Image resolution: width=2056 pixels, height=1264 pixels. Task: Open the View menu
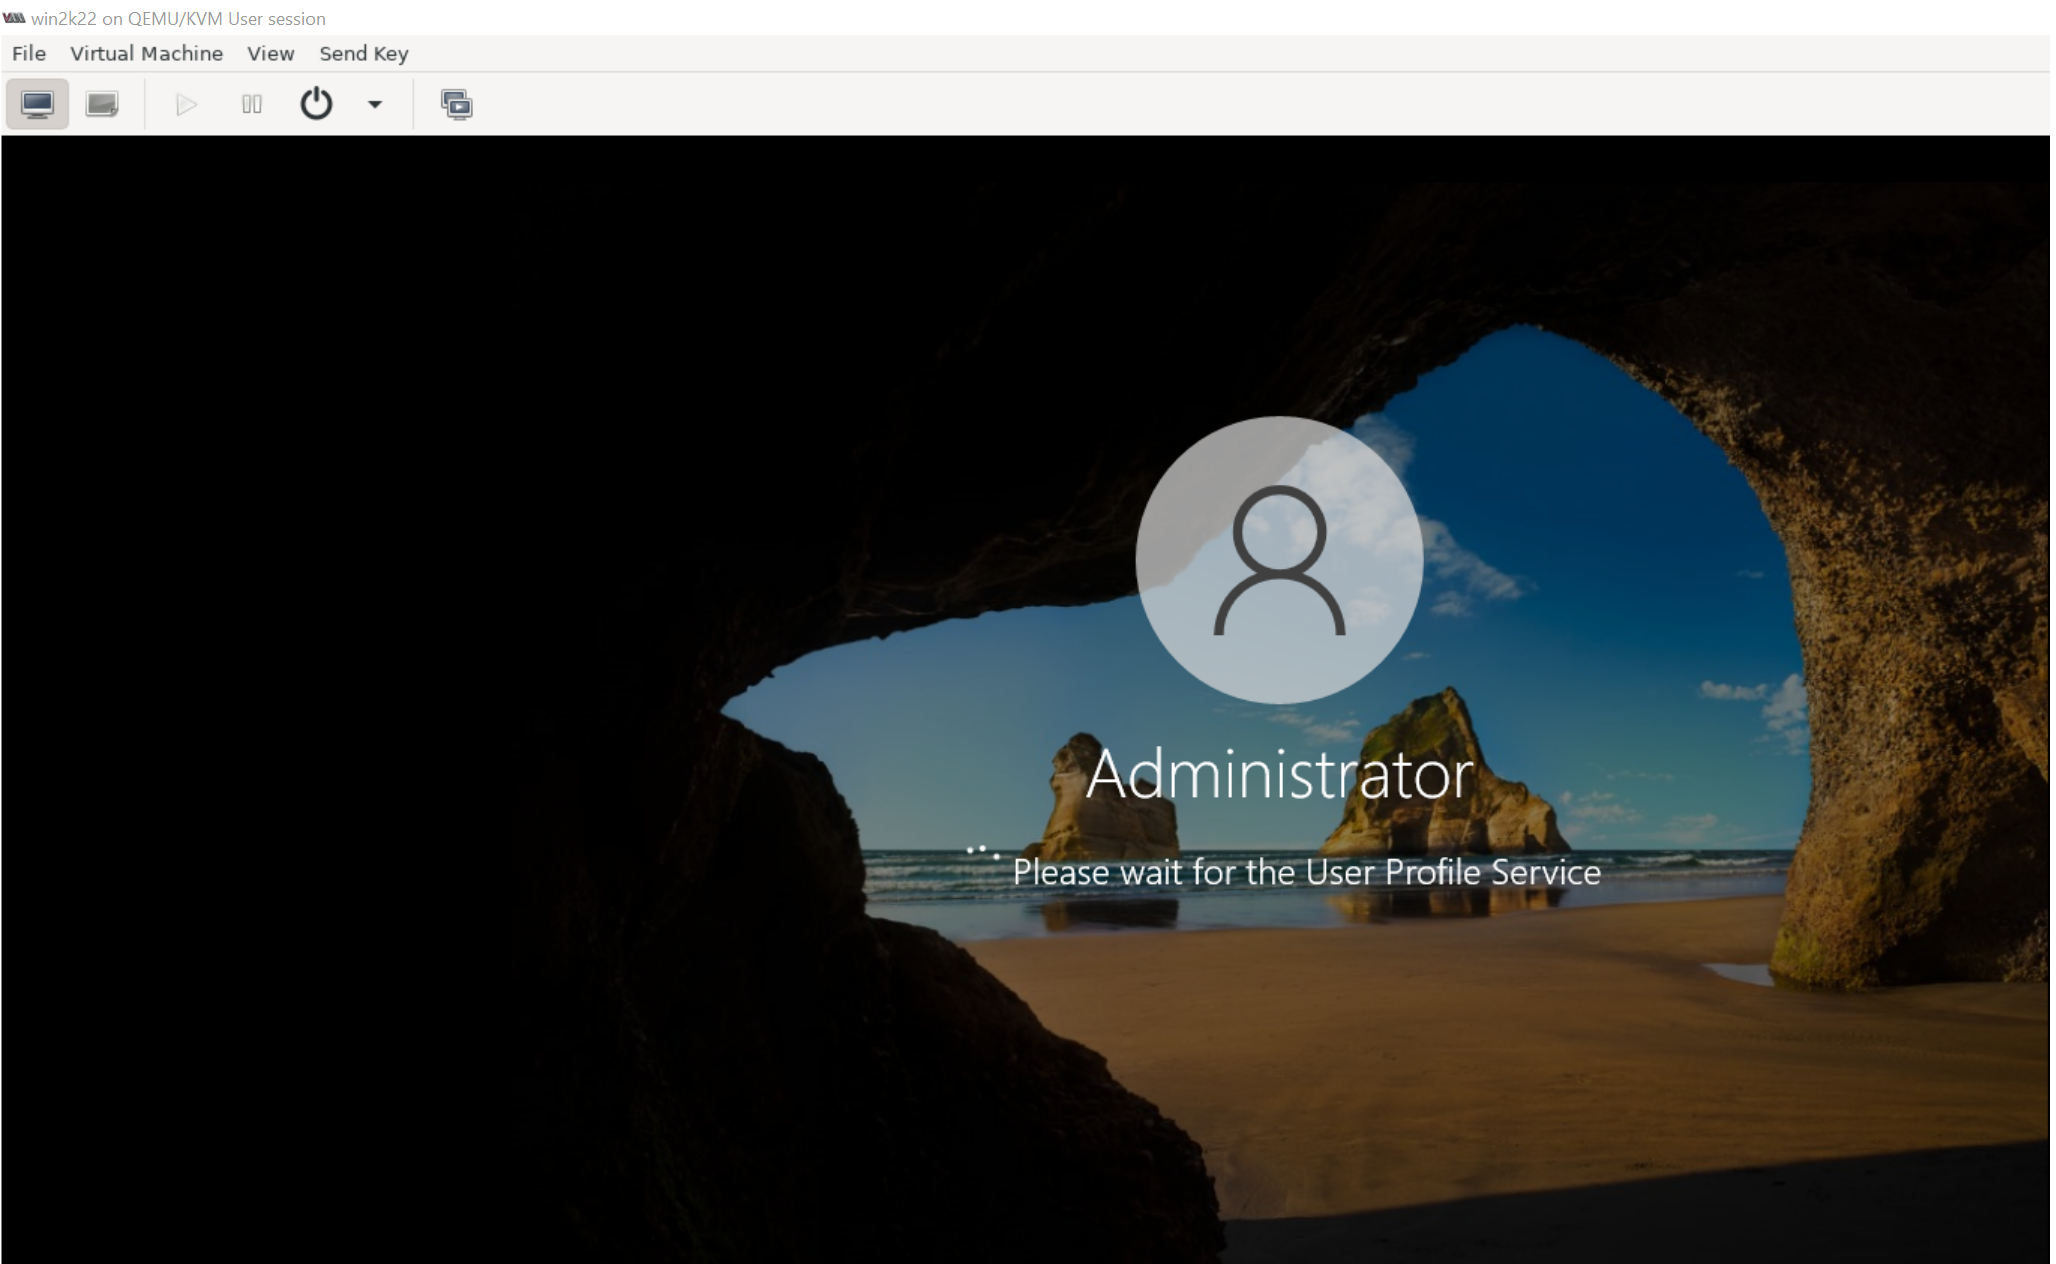tap(271, 54)
